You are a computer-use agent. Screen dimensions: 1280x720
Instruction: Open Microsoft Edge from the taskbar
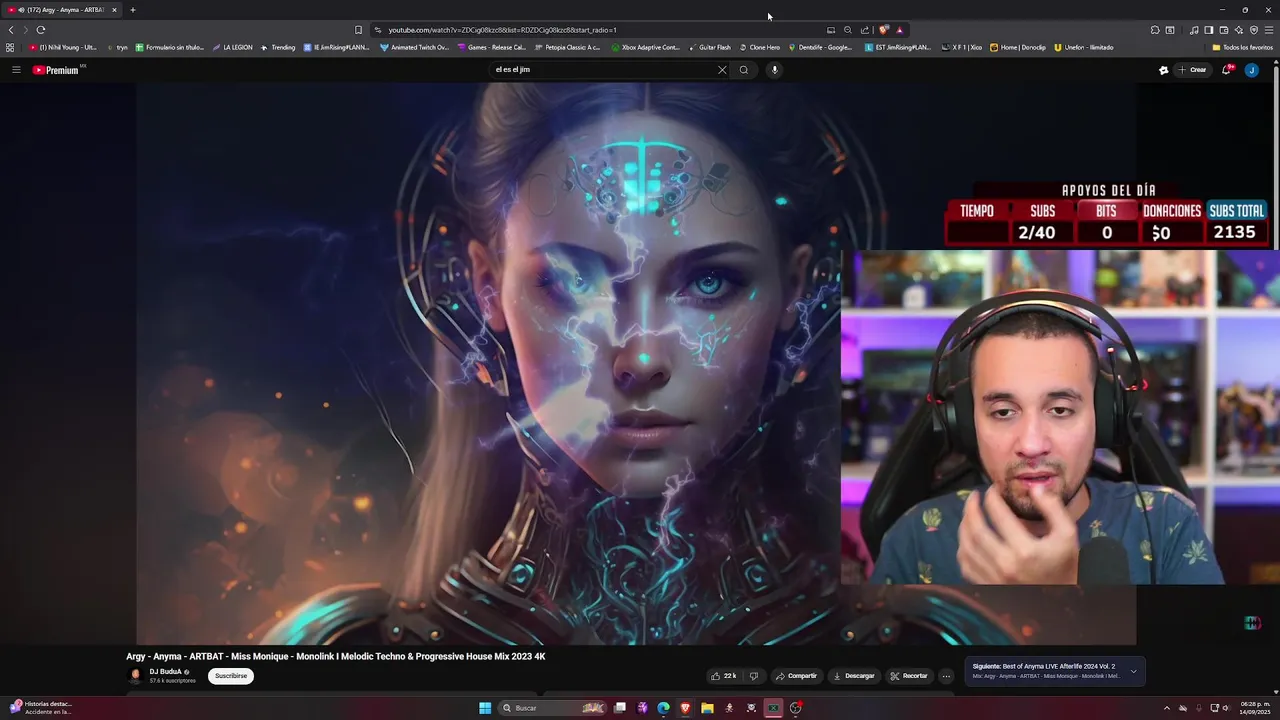point(663,708)
